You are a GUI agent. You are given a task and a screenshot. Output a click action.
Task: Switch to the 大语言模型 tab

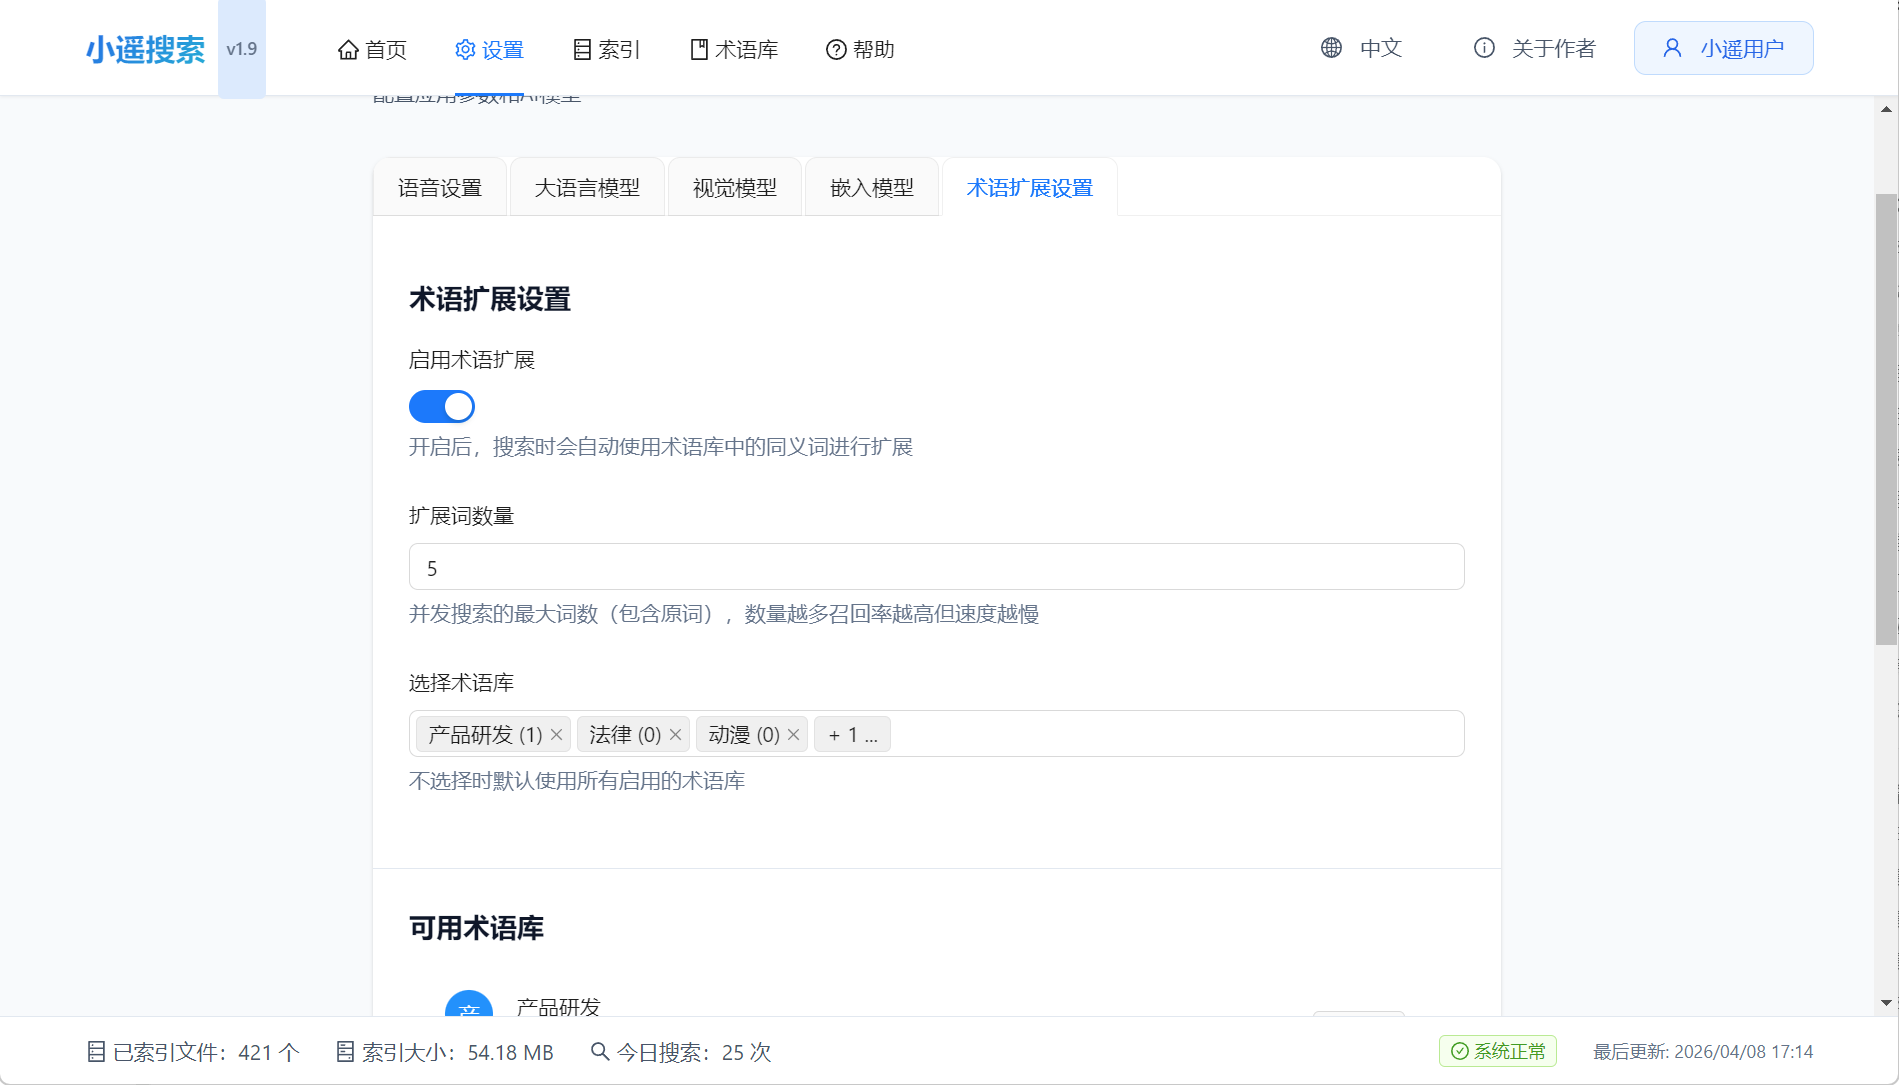(x=587, y=188)
